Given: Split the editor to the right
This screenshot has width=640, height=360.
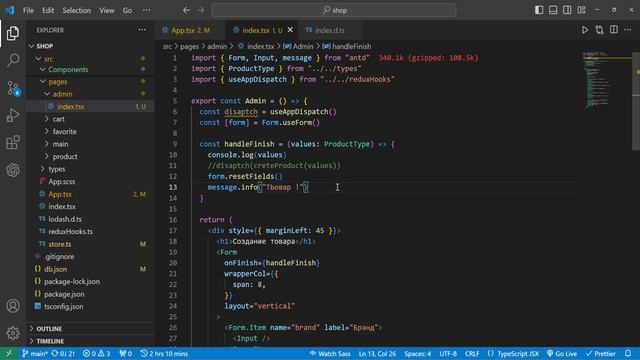Looking at the screenshot, I should (x=613, y=30).
